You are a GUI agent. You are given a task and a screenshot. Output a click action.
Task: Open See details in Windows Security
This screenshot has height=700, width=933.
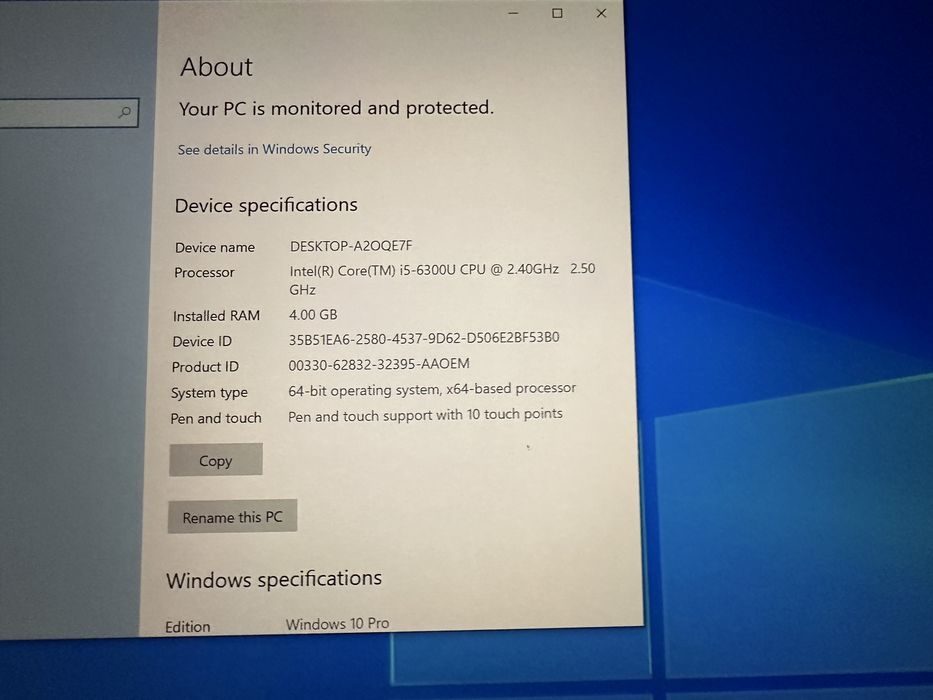tap(274, 149)
